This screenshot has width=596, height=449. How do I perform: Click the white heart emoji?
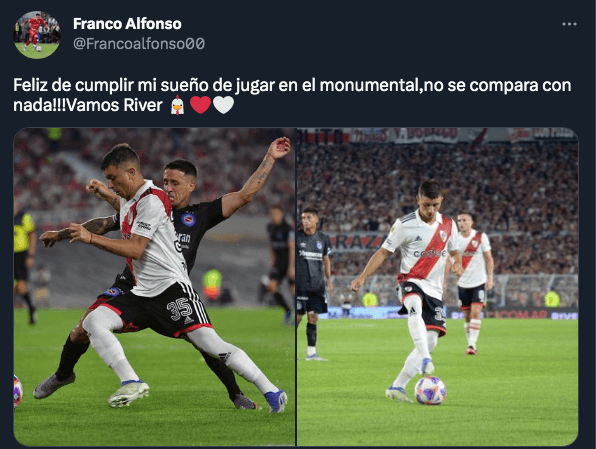coord(223,105)
